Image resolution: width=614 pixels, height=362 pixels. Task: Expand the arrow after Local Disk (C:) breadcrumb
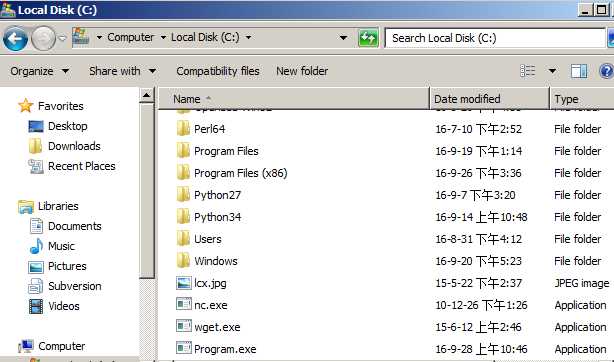point(248,38)
